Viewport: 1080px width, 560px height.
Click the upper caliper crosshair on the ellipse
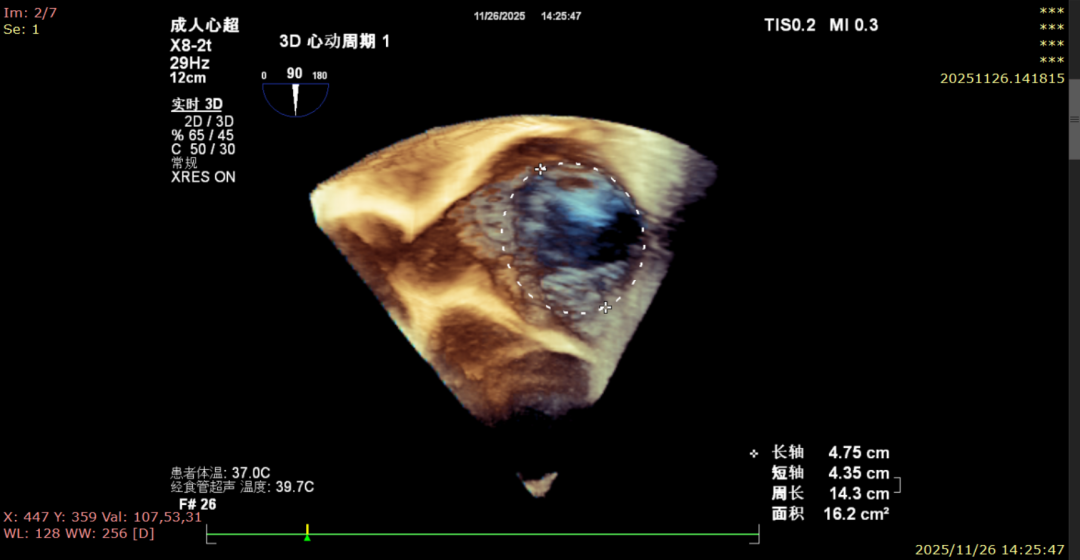coord(541,169)
